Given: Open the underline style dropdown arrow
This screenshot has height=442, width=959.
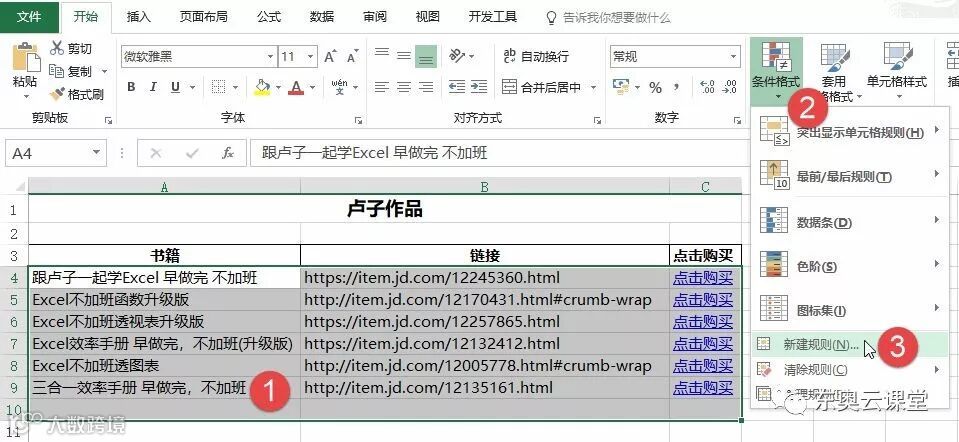Looking at the screenshot, I should click(x=192, y=87).
